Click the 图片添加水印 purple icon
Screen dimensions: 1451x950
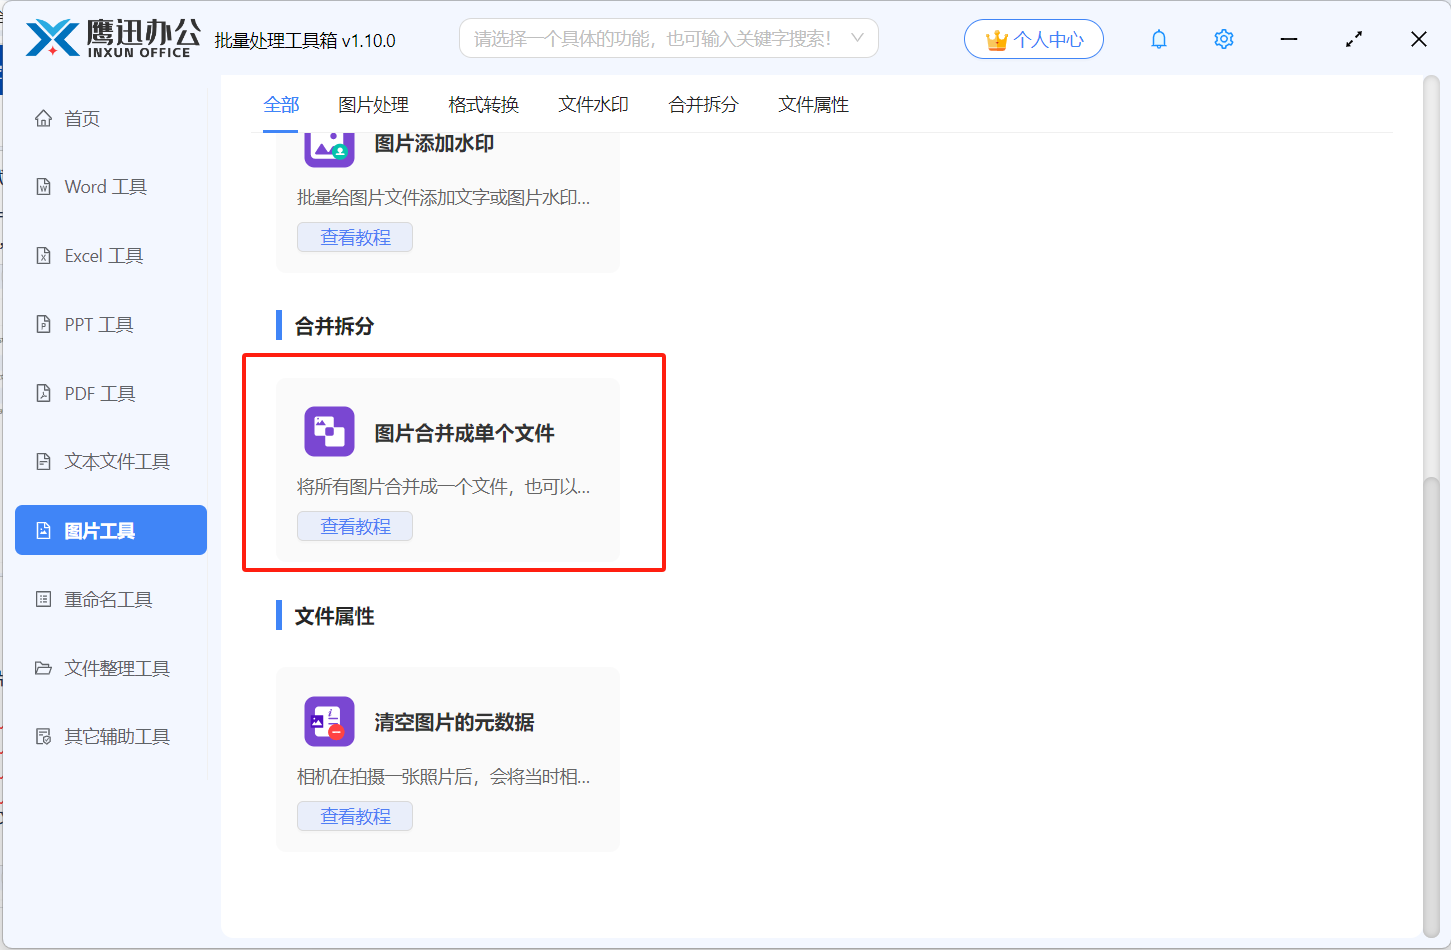329,149
